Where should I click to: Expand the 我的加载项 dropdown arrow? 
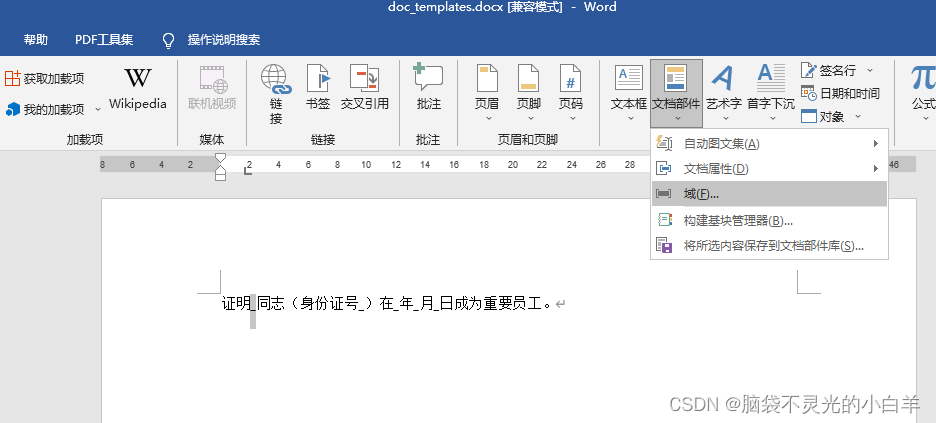pos(98,110)
